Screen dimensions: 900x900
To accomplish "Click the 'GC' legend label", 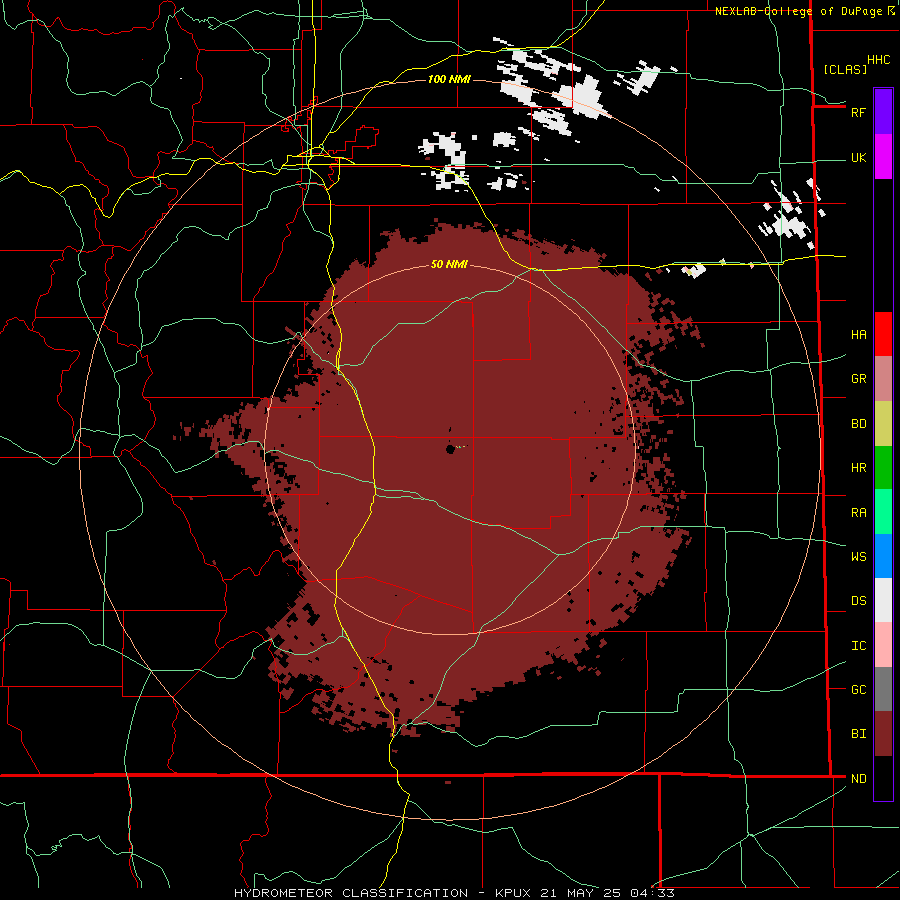I will click(858, 690).
